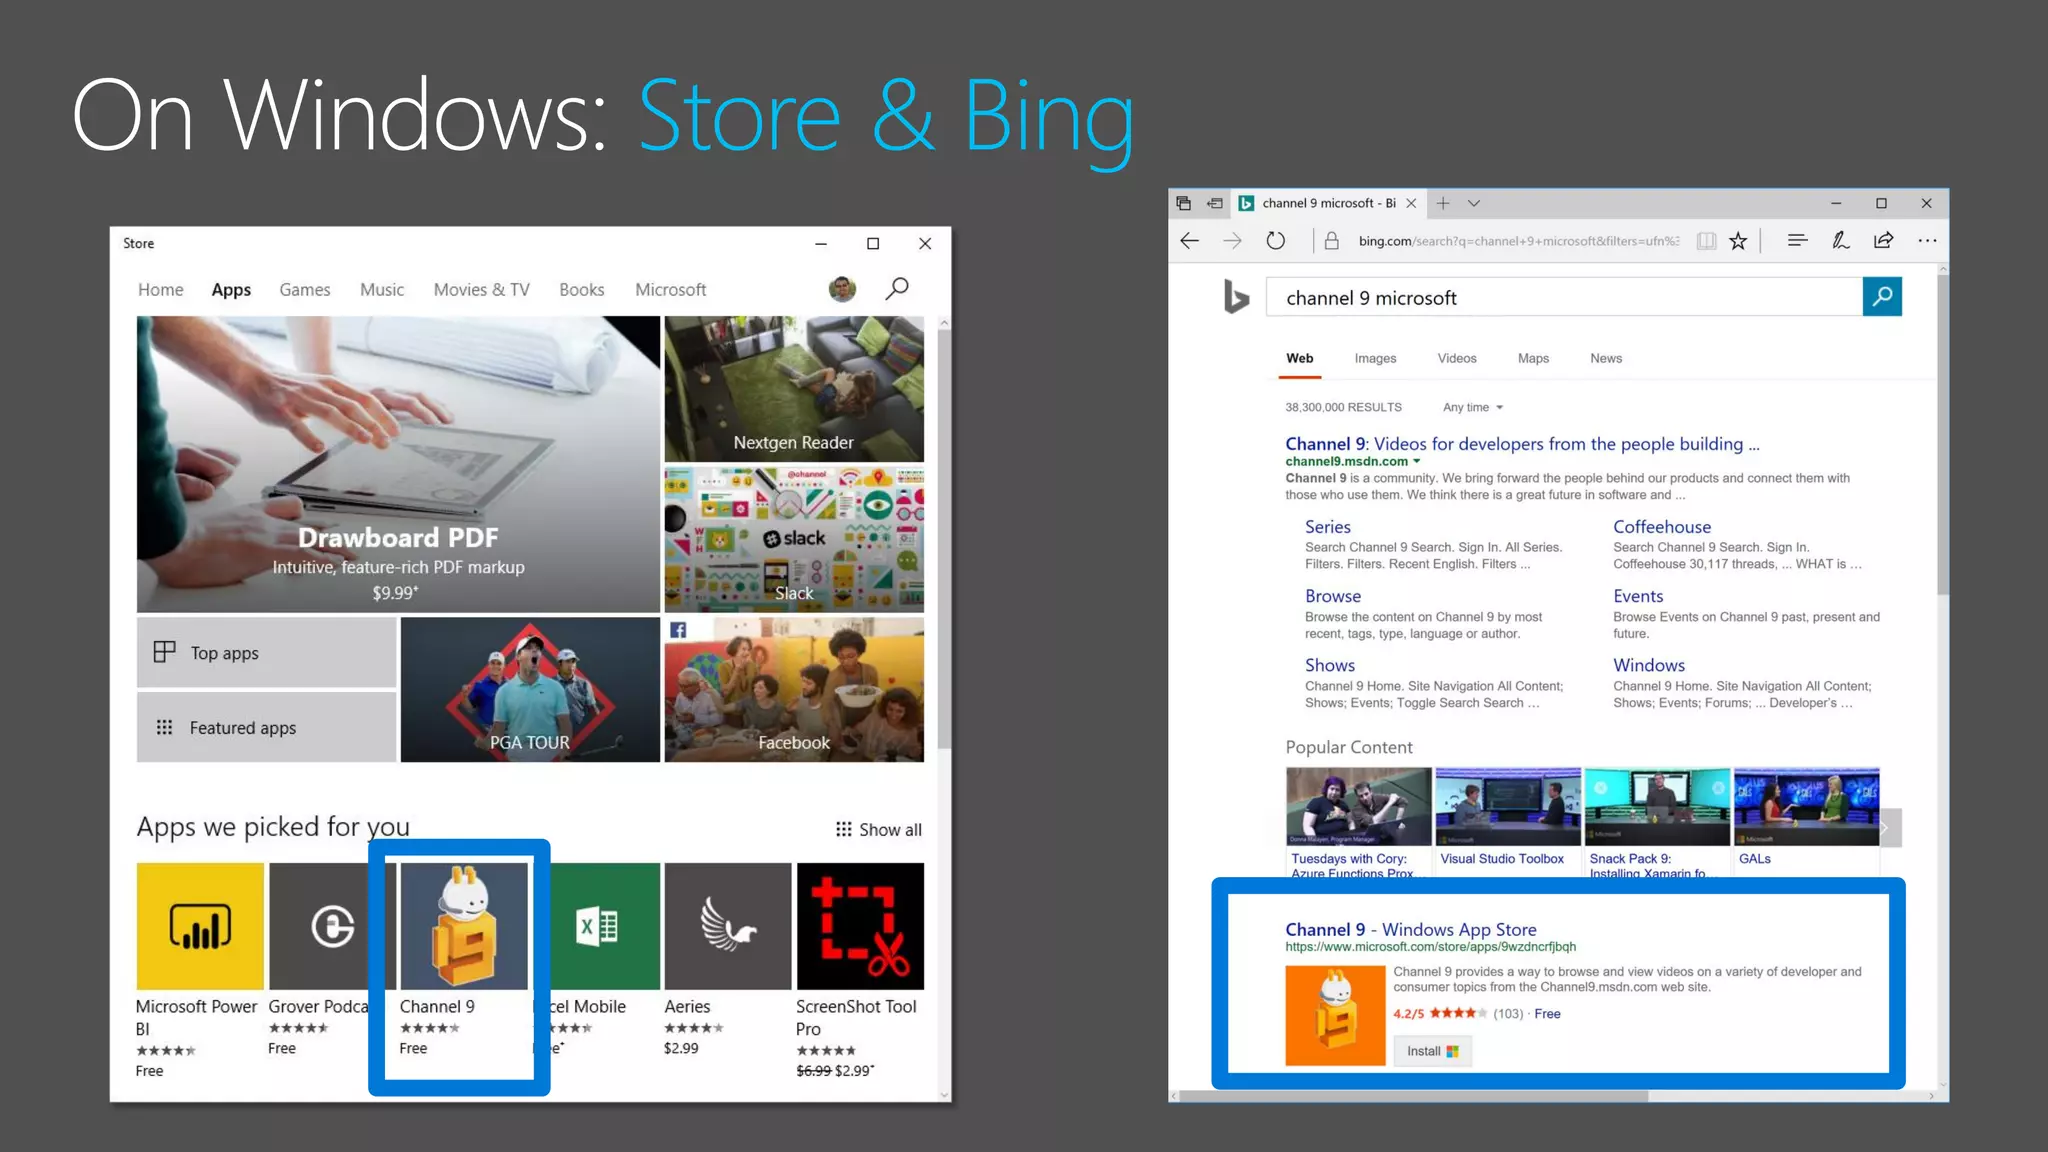Open Aeries app tile
Viewport: 2048px width, 1152px height.
pos(728,925)
